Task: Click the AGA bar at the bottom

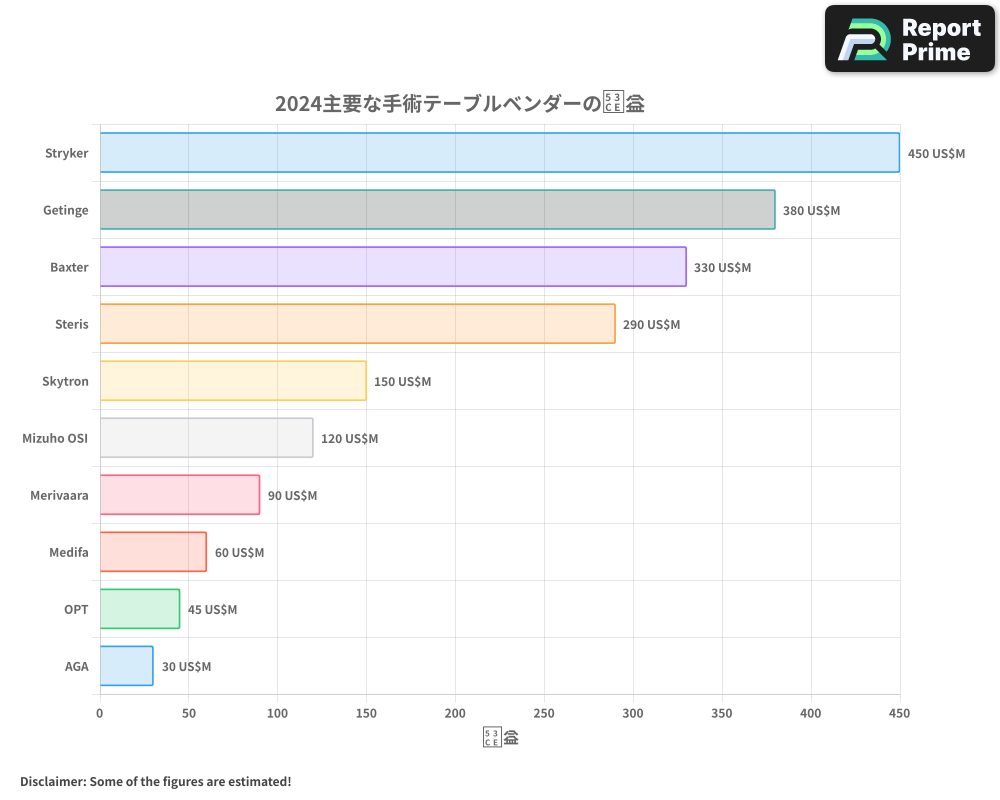Action: tap(125, 666)
